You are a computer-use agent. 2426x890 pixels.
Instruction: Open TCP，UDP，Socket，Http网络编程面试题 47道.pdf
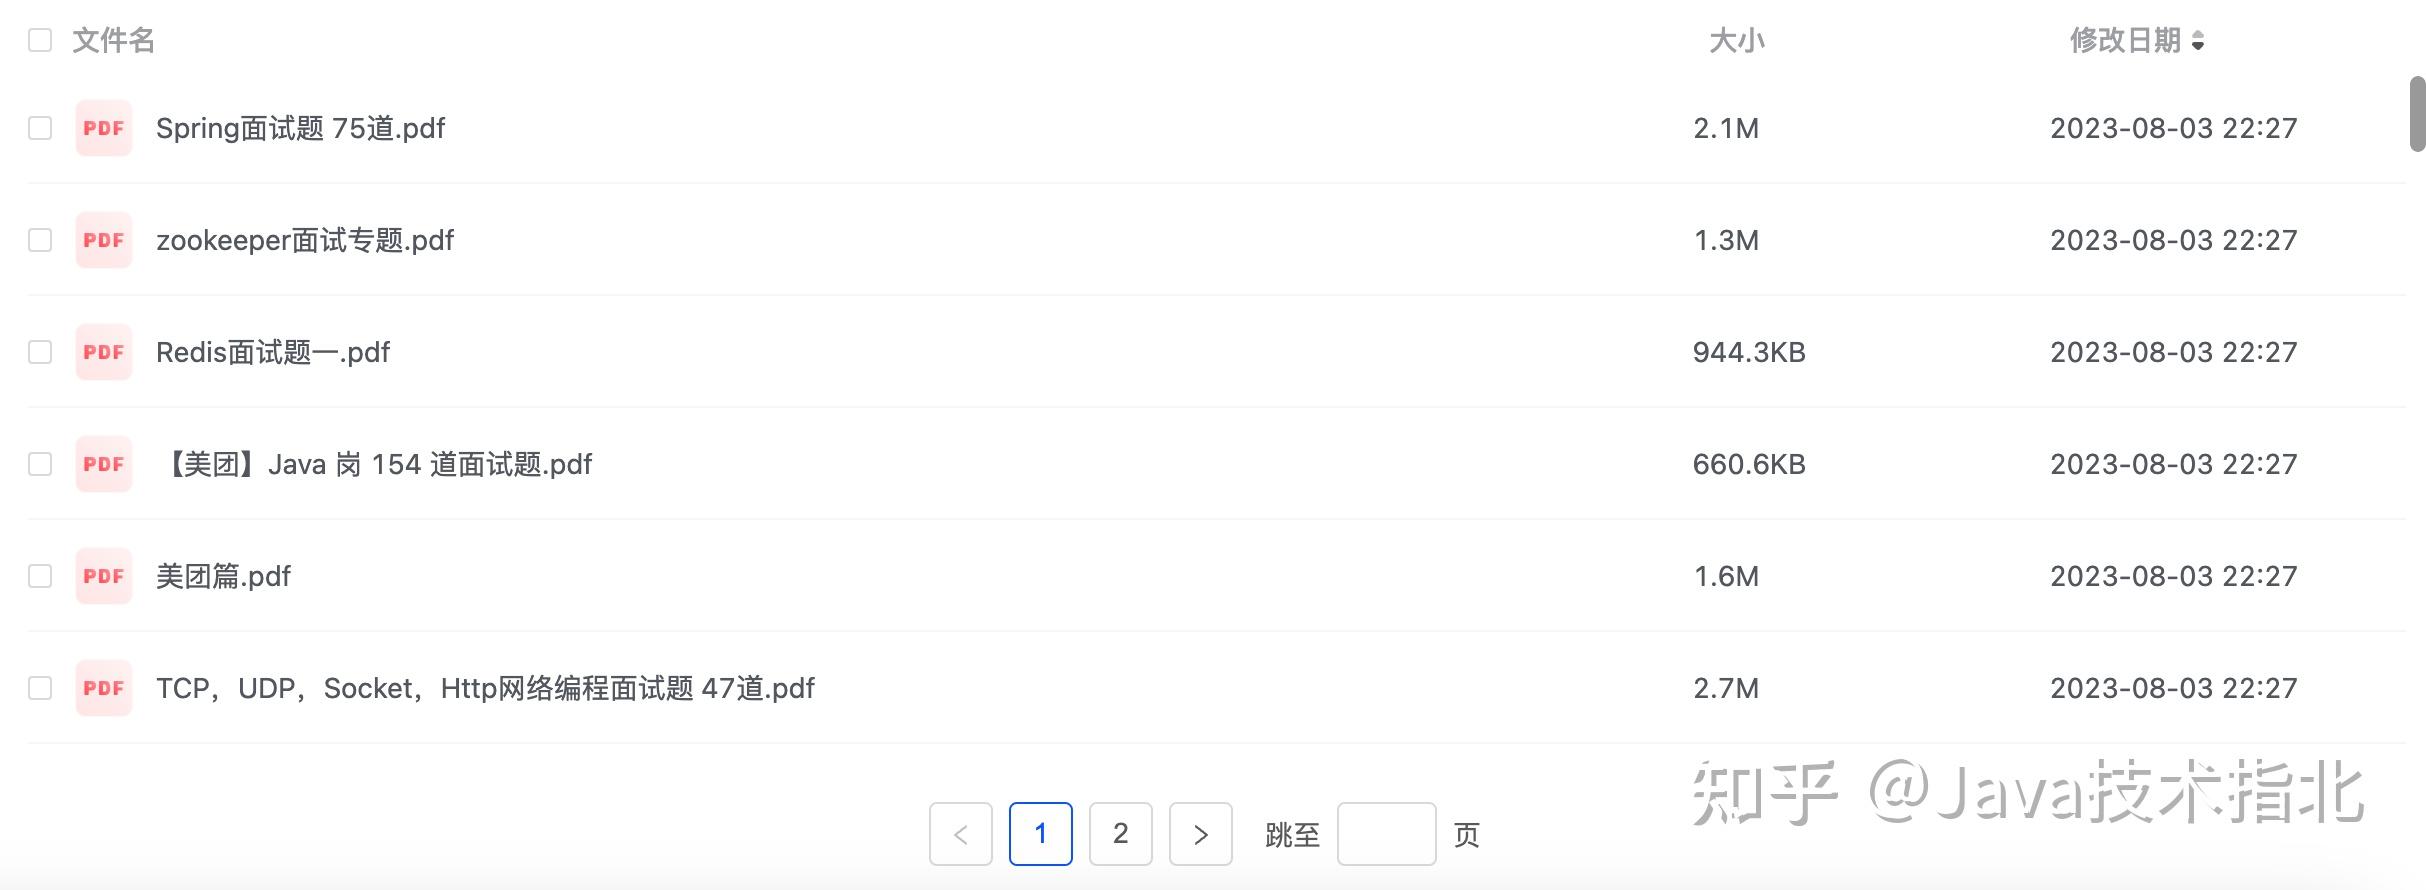[485, 688]
